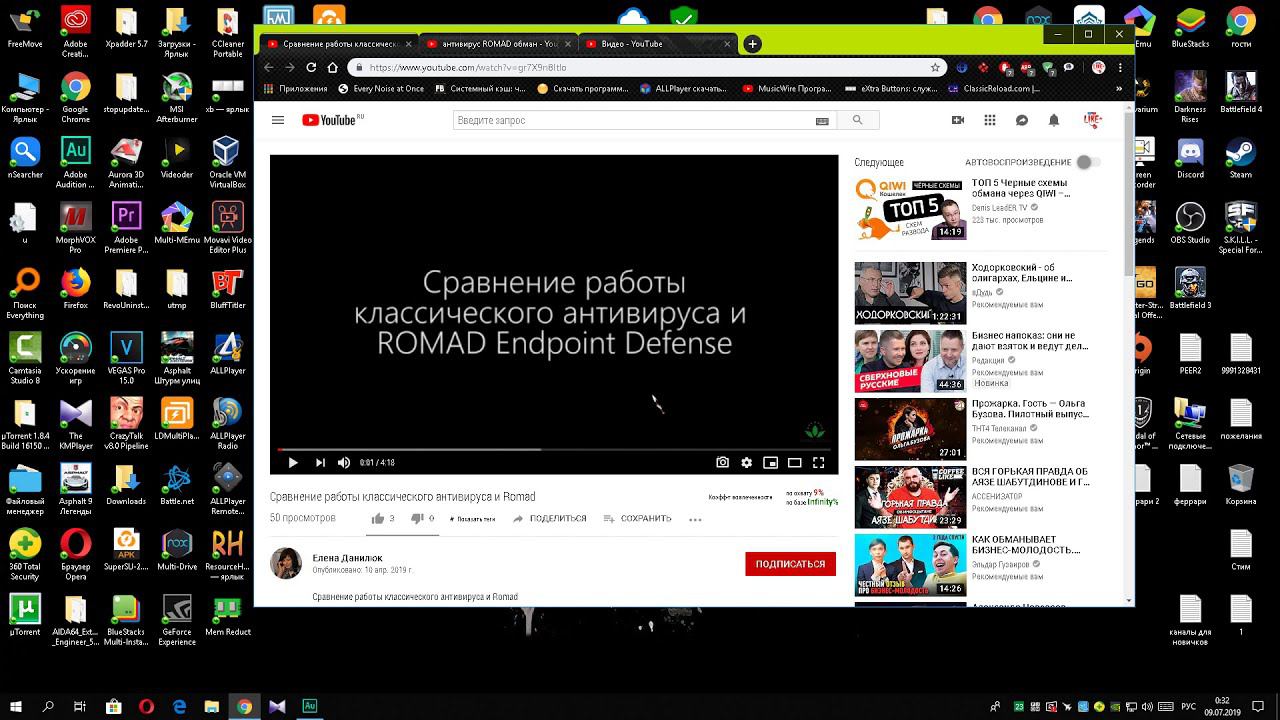Open the taskbar search icon
The image size is (1280, 720).
48,706
